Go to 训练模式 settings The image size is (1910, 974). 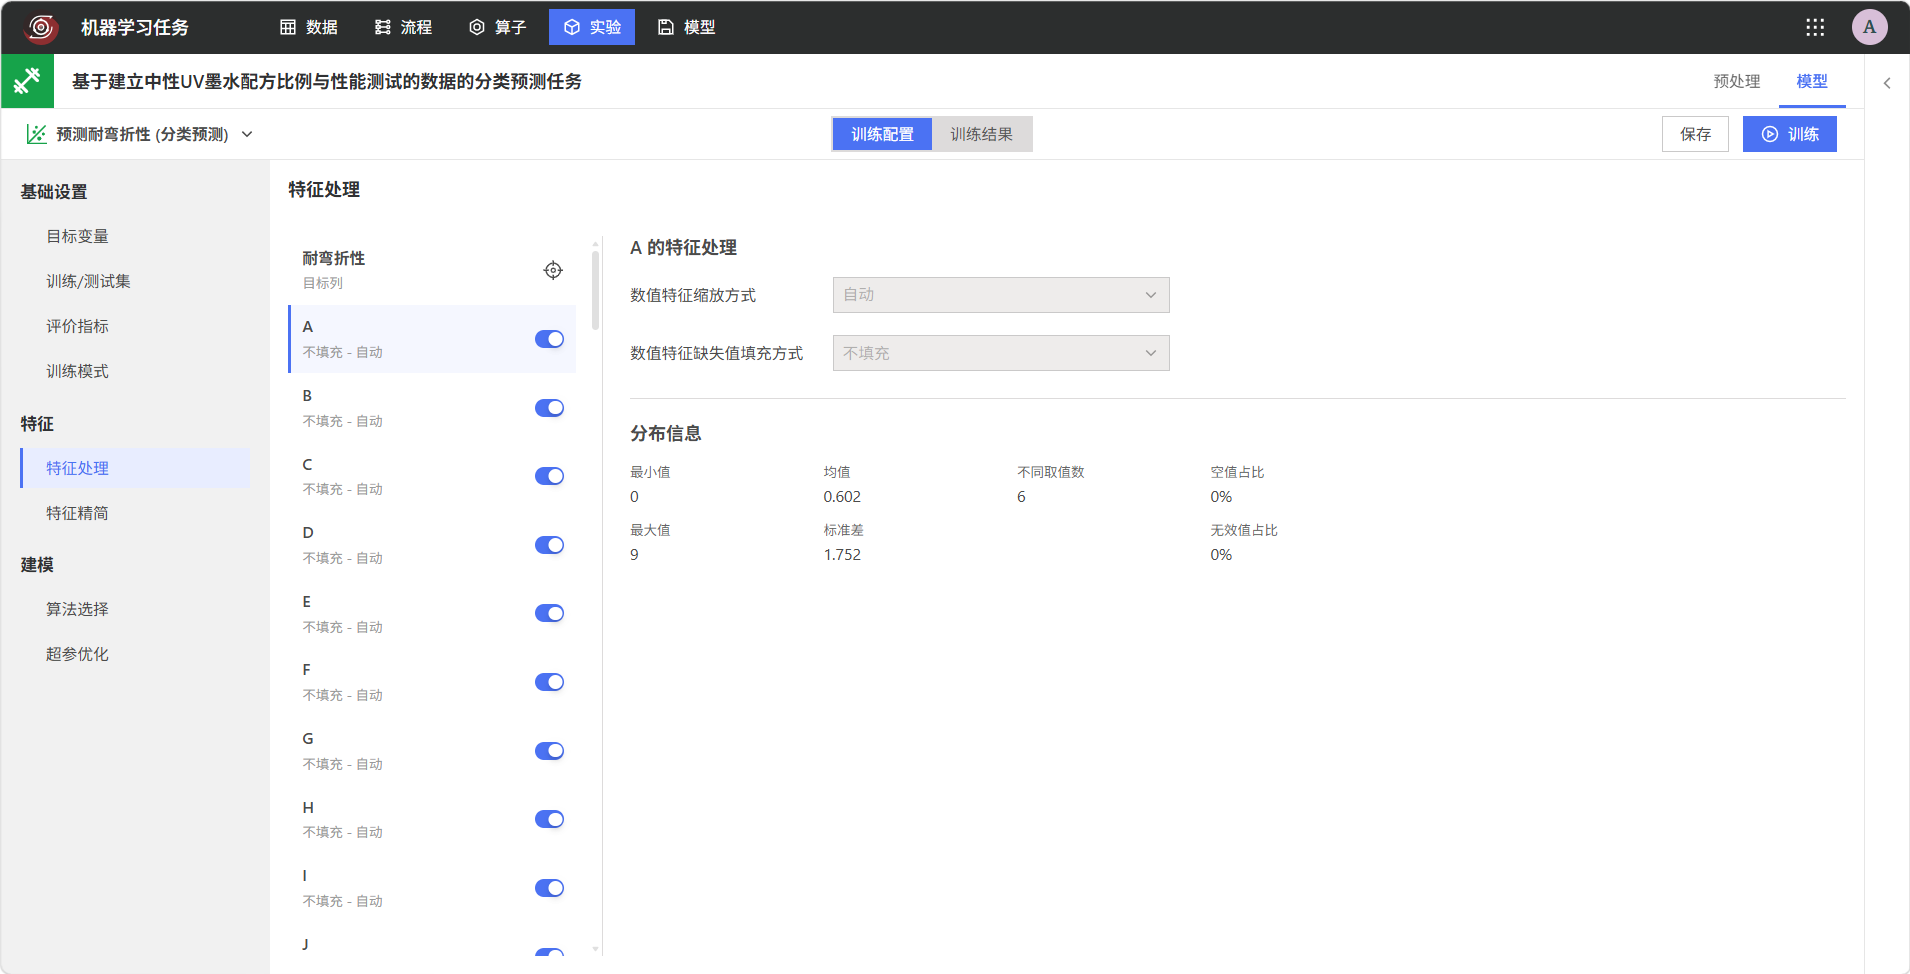(x=77, y=371)
